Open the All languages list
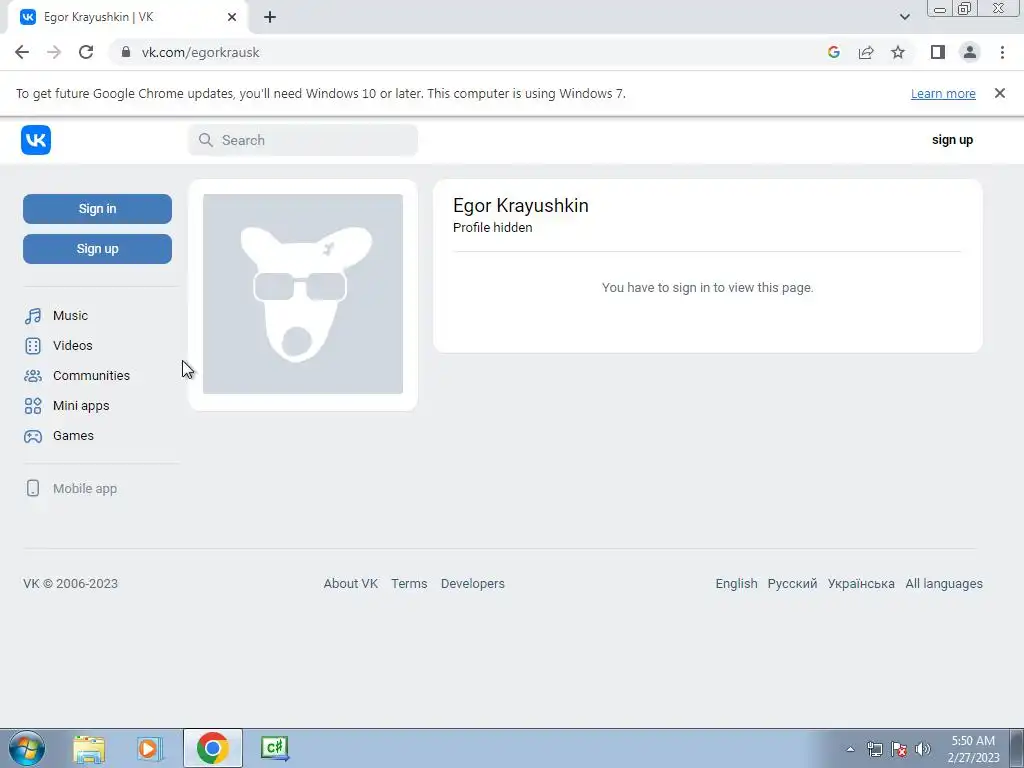The image size is (1024, 768). (x=944, y=584)
